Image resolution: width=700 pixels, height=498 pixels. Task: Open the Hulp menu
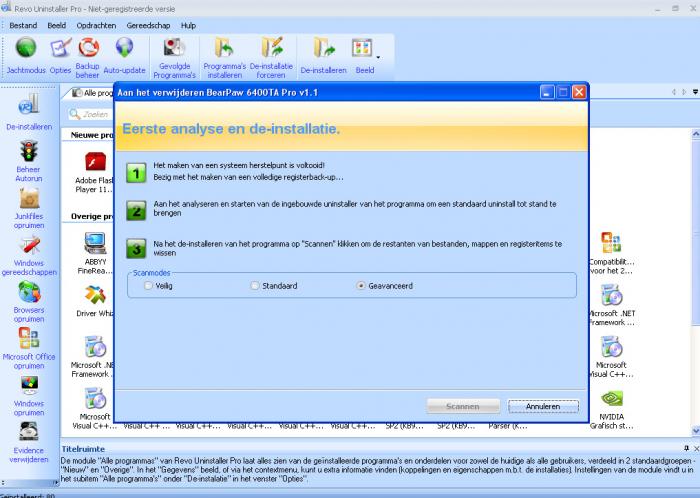(x=188, y=25)
